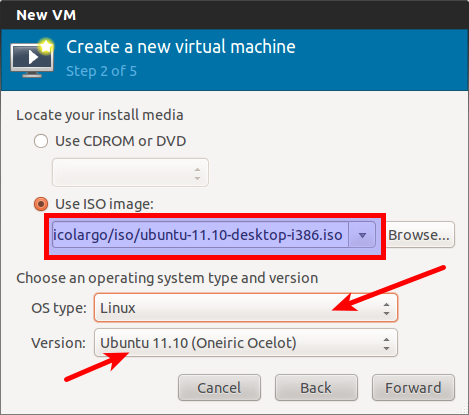Click the Version combo up-down arrows

click(386, 344)
